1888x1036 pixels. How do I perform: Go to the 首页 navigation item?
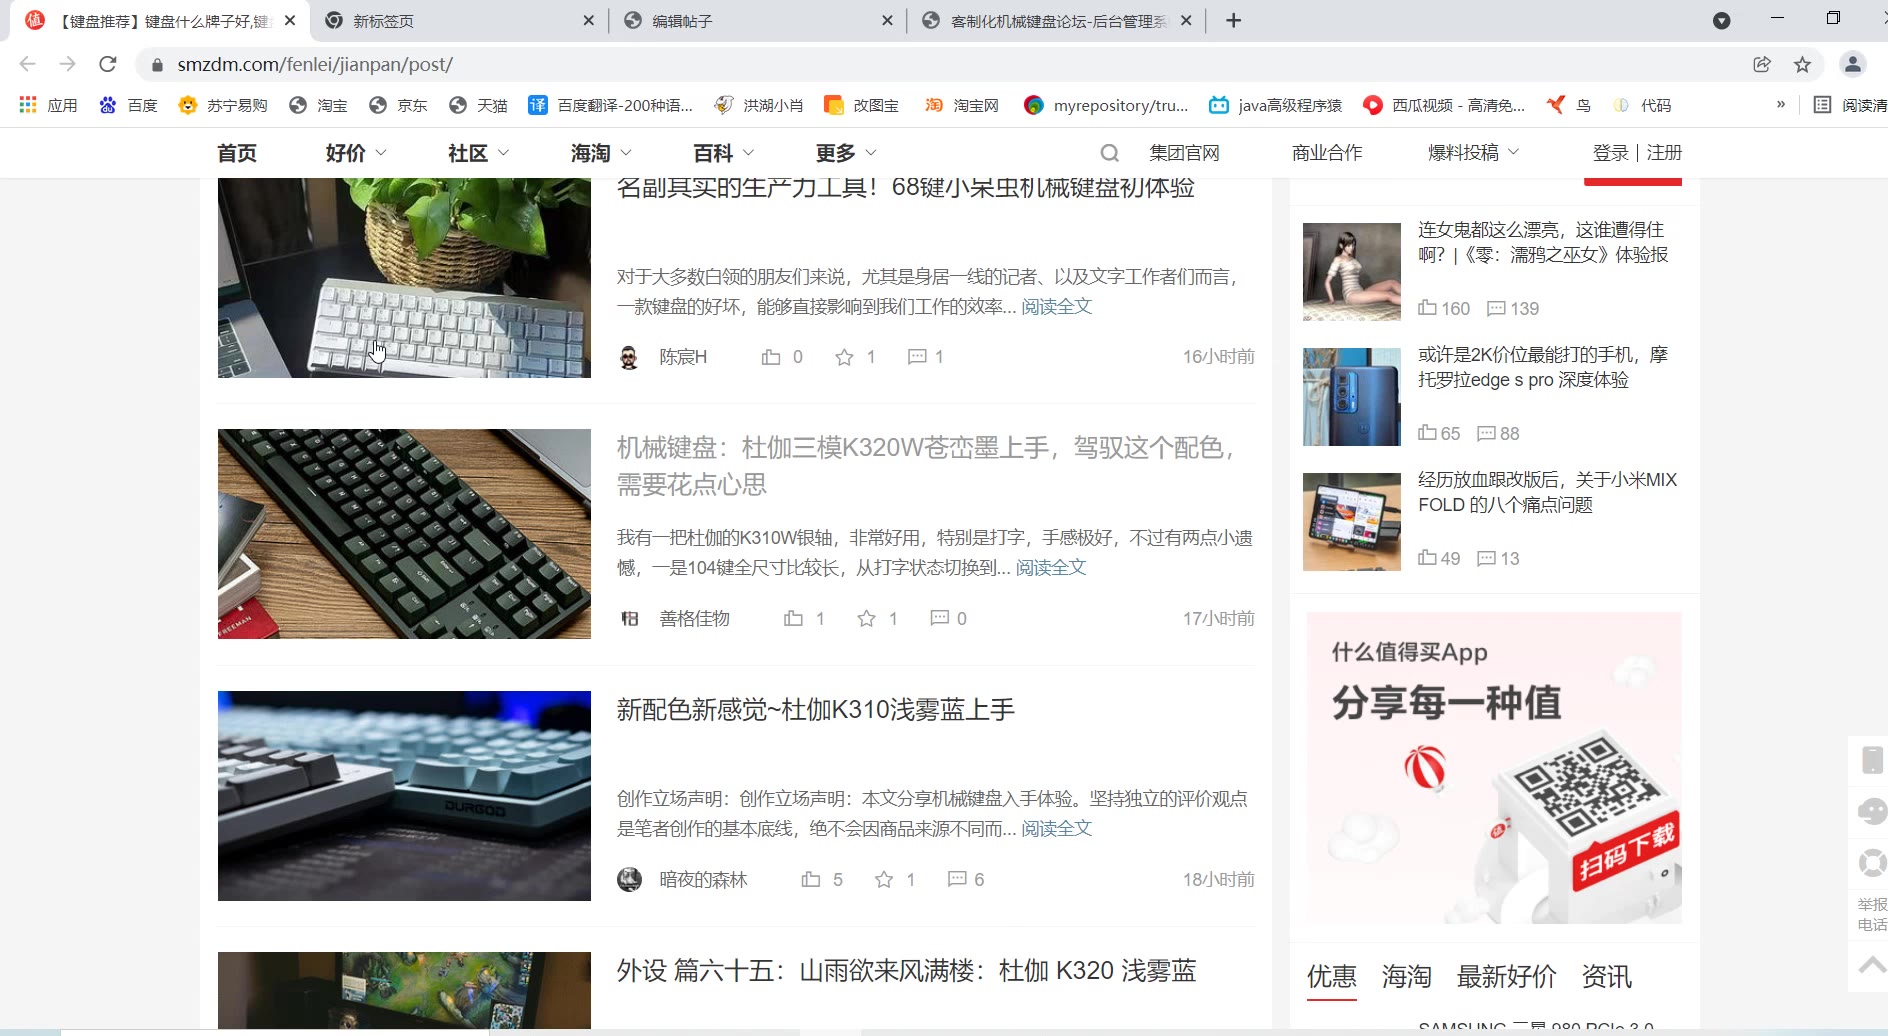[x=237, y=153]
